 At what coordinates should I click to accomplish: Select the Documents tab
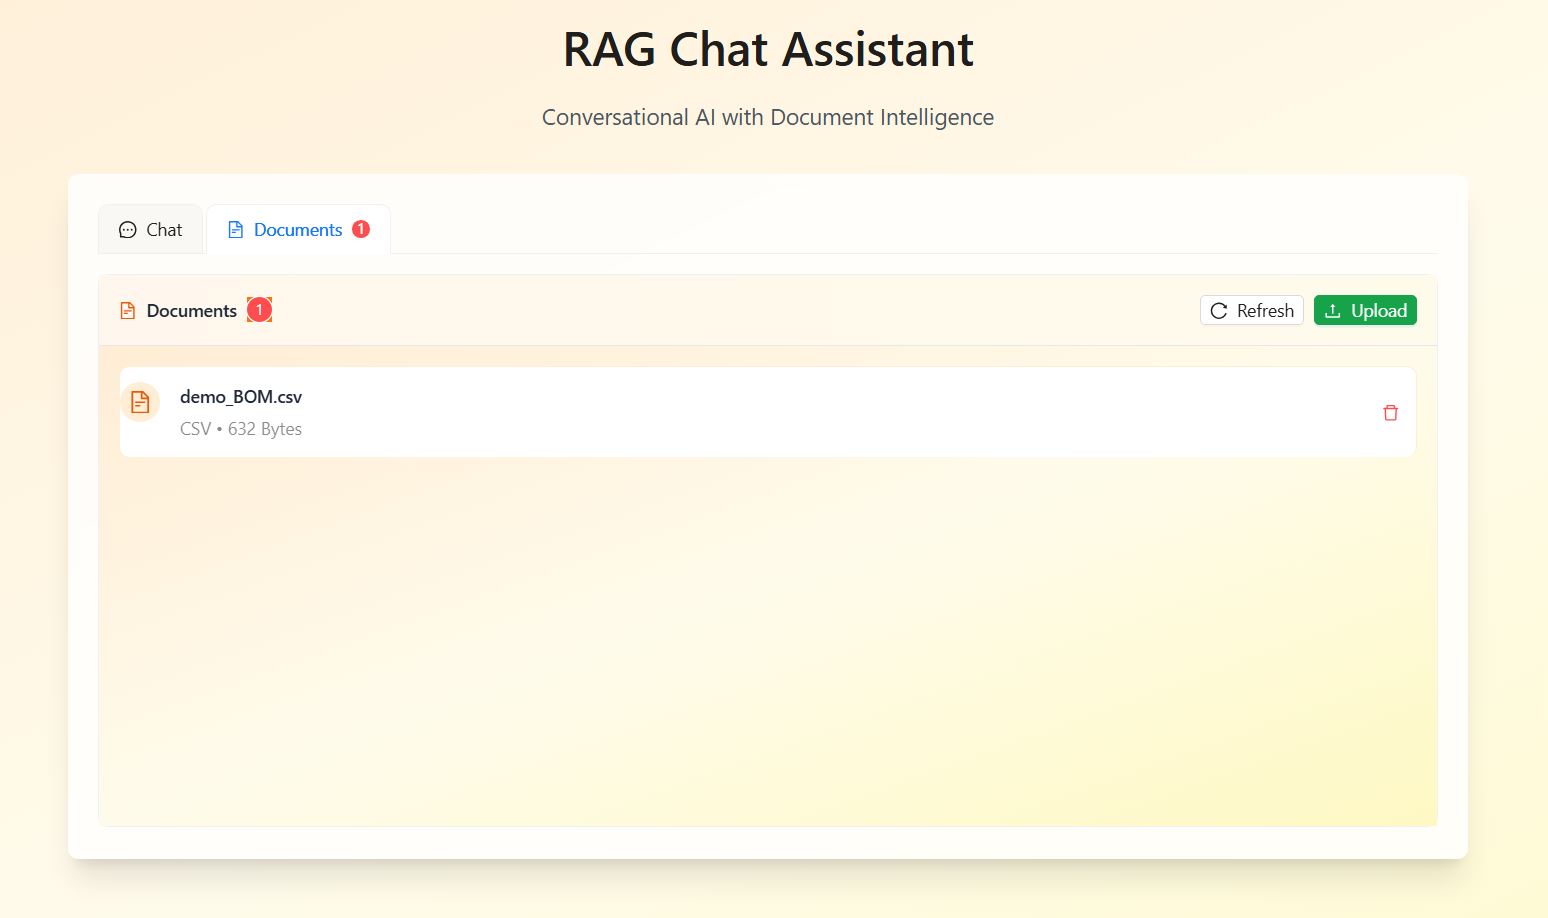coord(298,230)
